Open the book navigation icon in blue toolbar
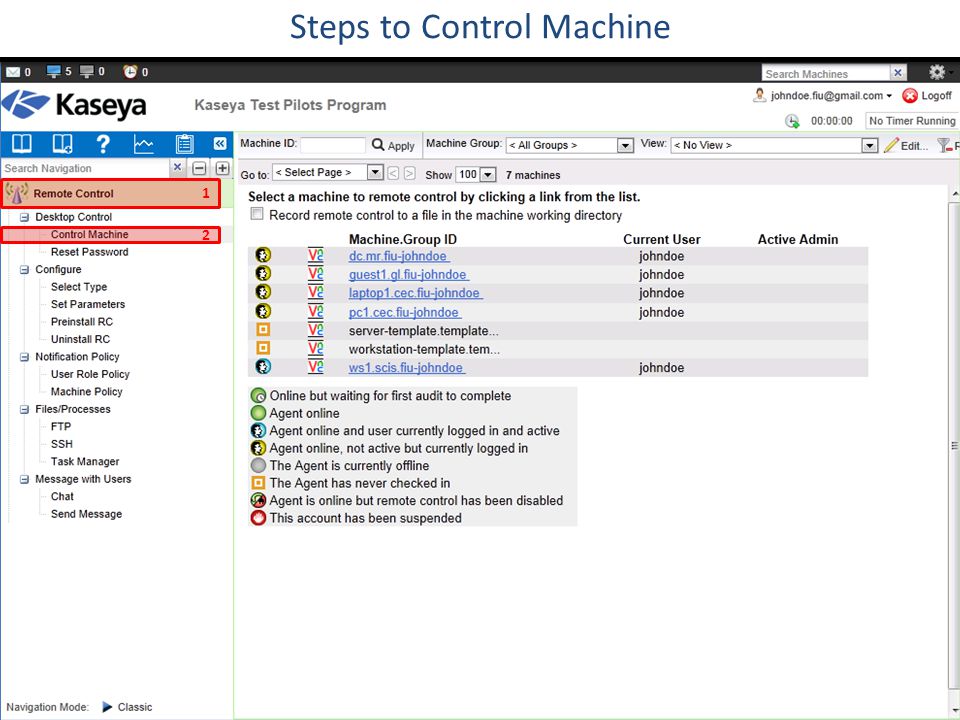Viewport: 960px width, 720px height. (x=22, y=143)
